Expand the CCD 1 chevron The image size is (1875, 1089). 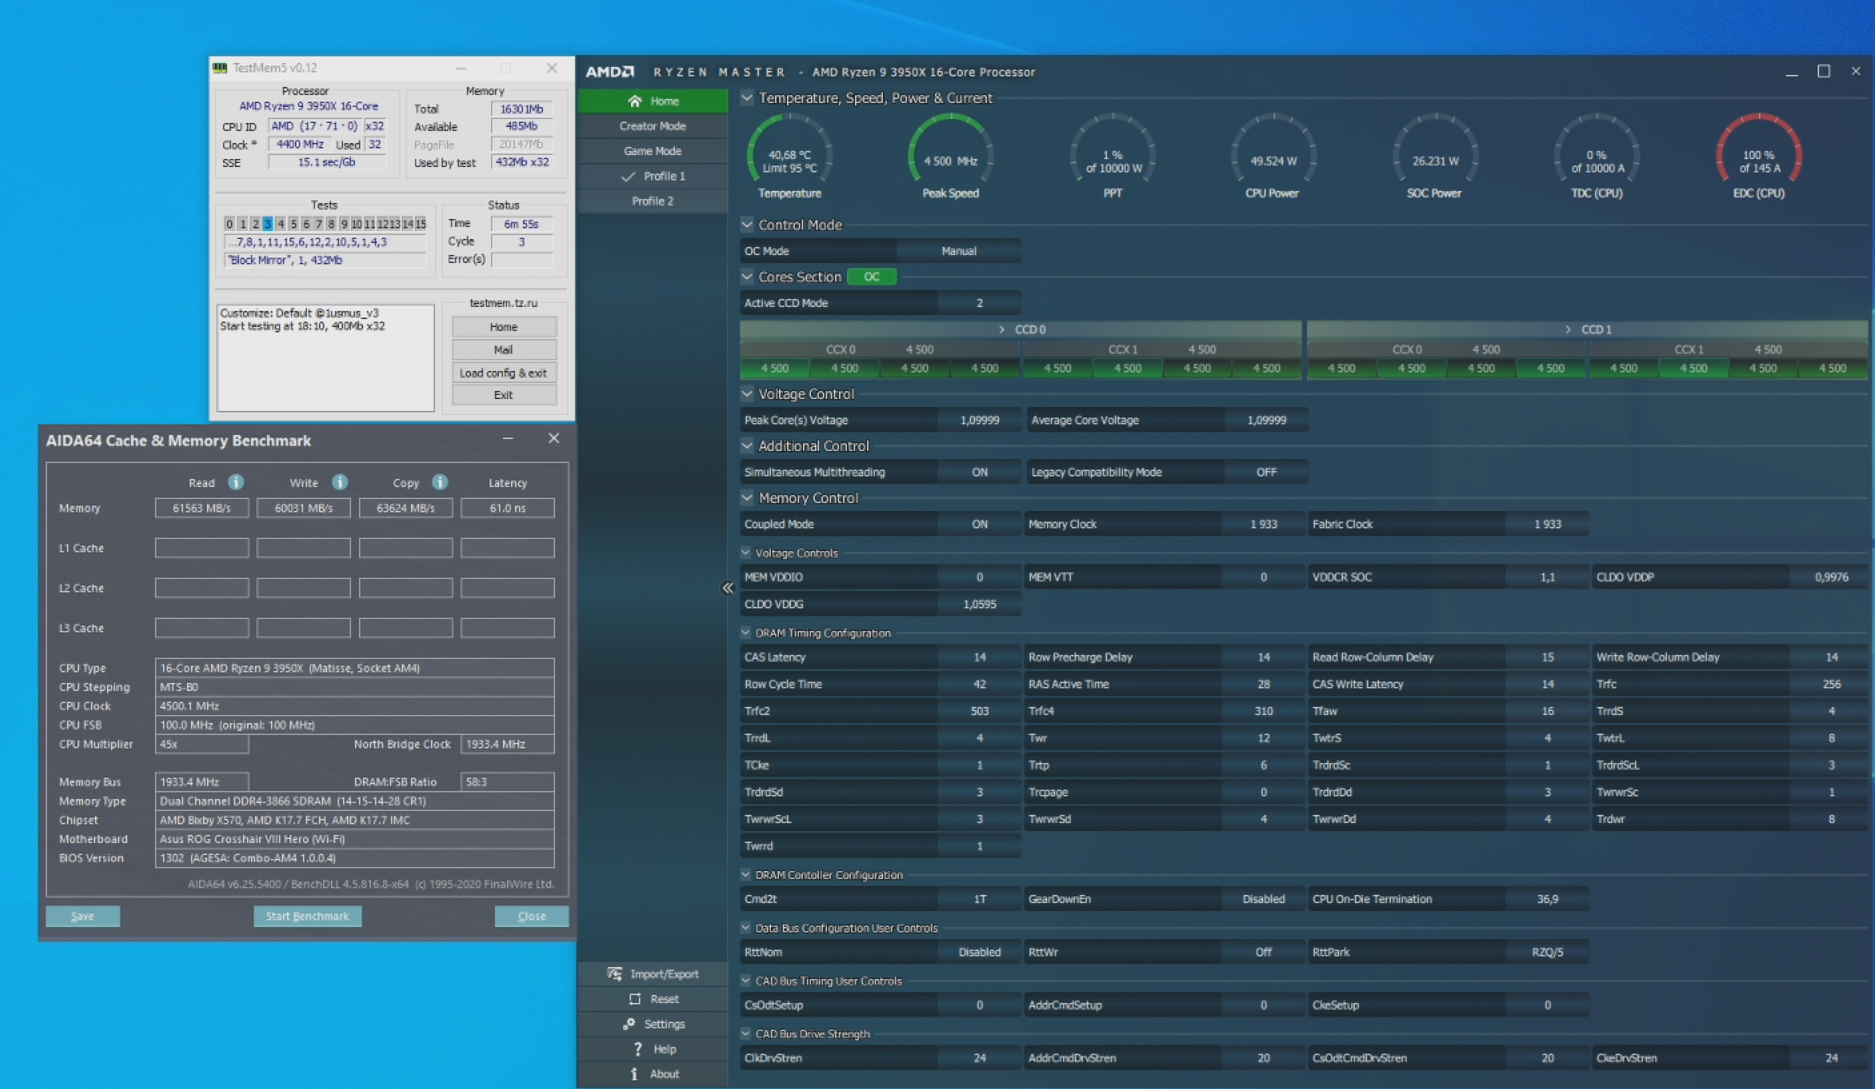pyautogui.click(x=1568, y=329)
